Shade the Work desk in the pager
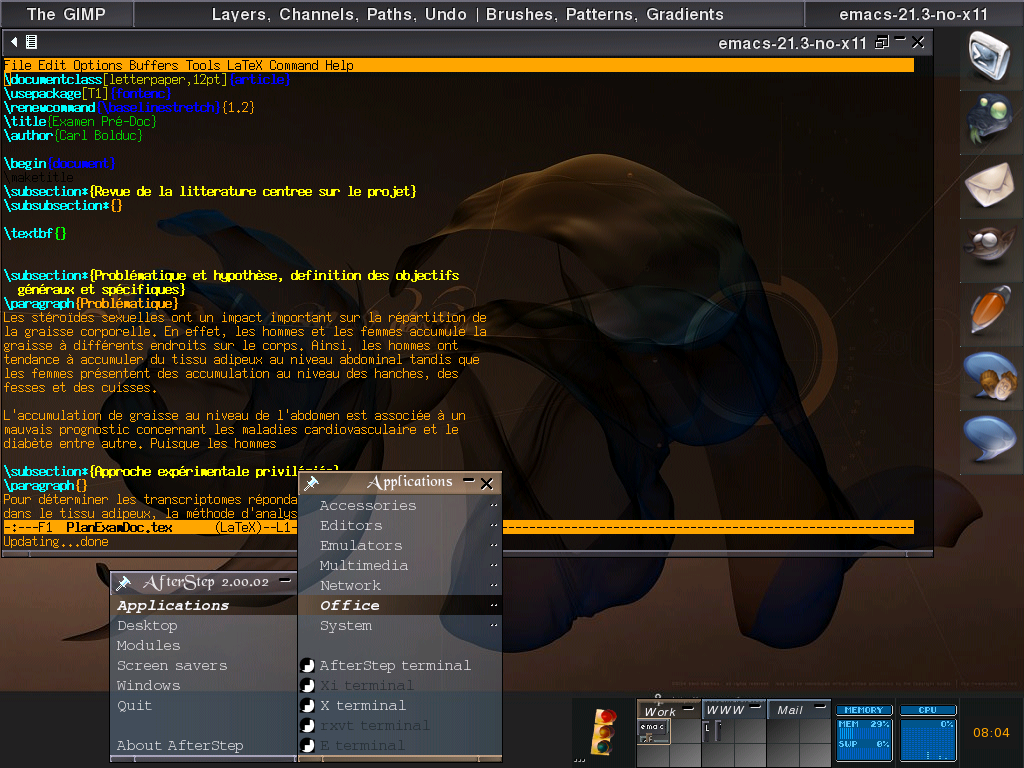This screenshot has width=1024, height=768. coord(688,709)
